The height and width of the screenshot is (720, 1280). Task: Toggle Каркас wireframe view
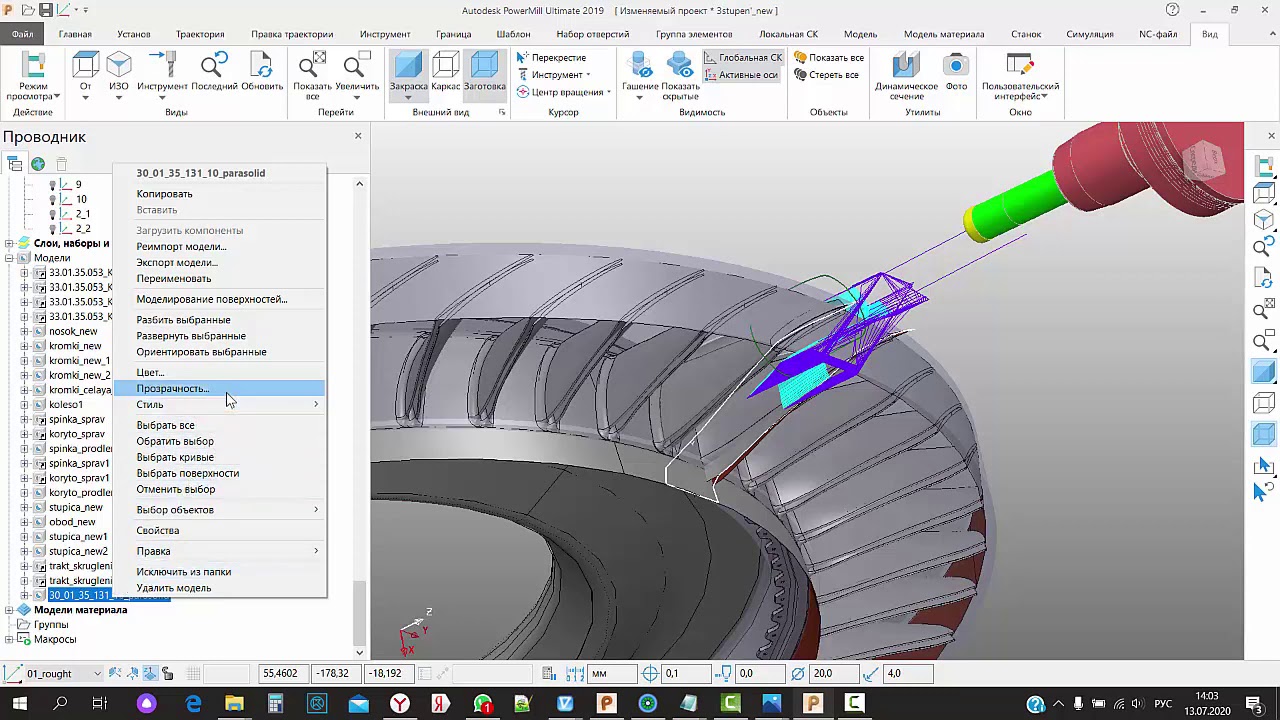[x=446, y=73]
